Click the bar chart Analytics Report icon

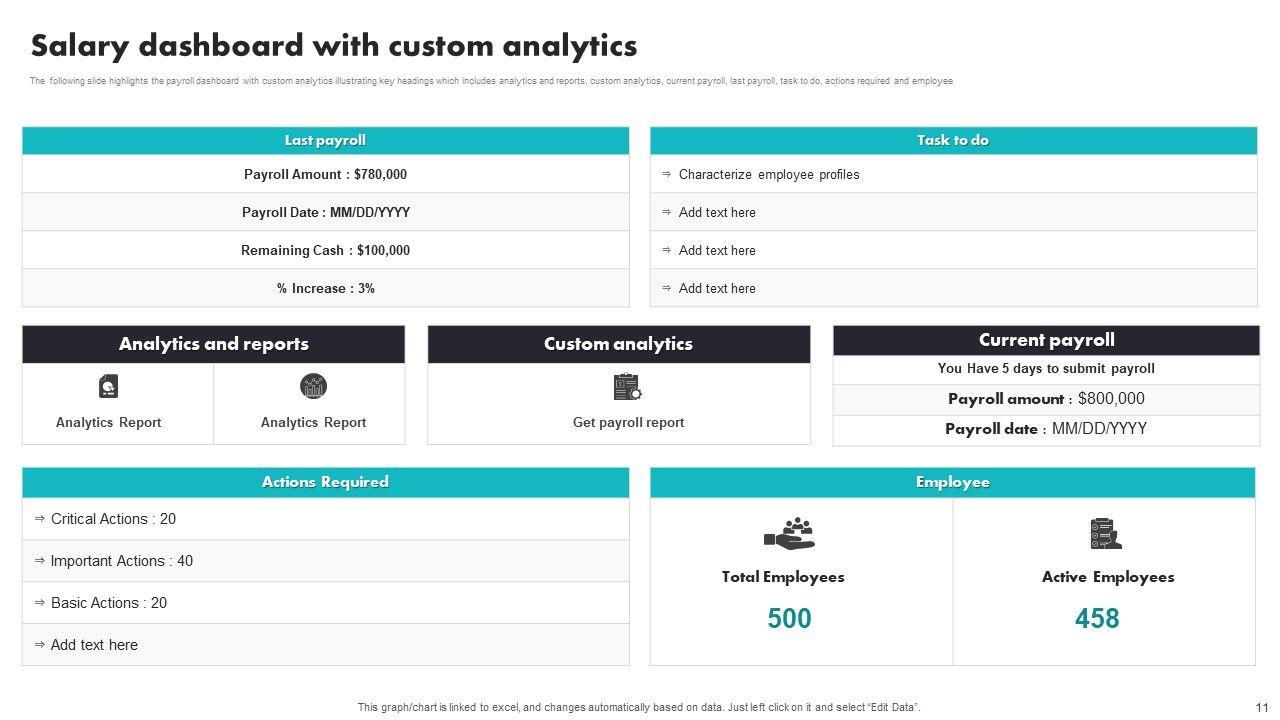(x=313, y=386)
